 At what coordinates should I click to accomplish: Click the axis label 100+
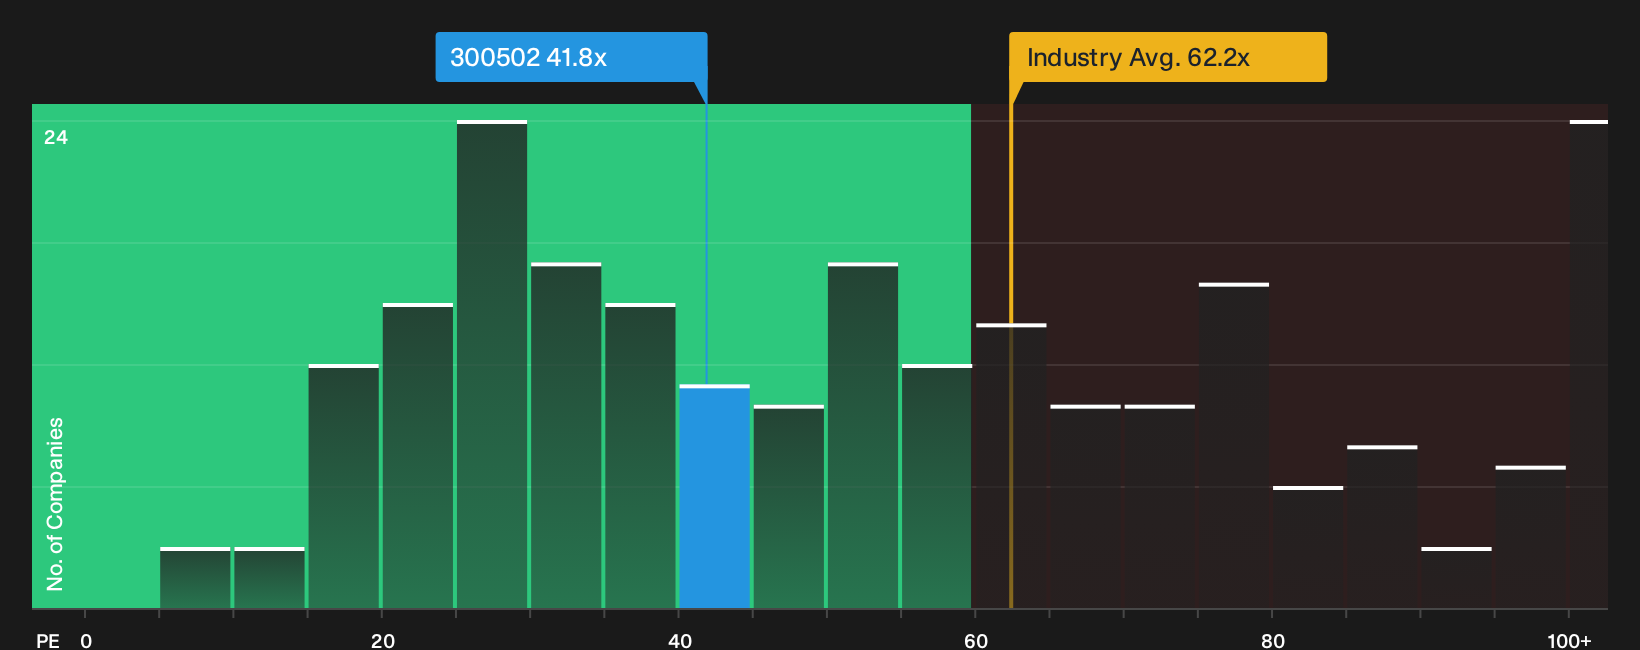click(1569, 640)
